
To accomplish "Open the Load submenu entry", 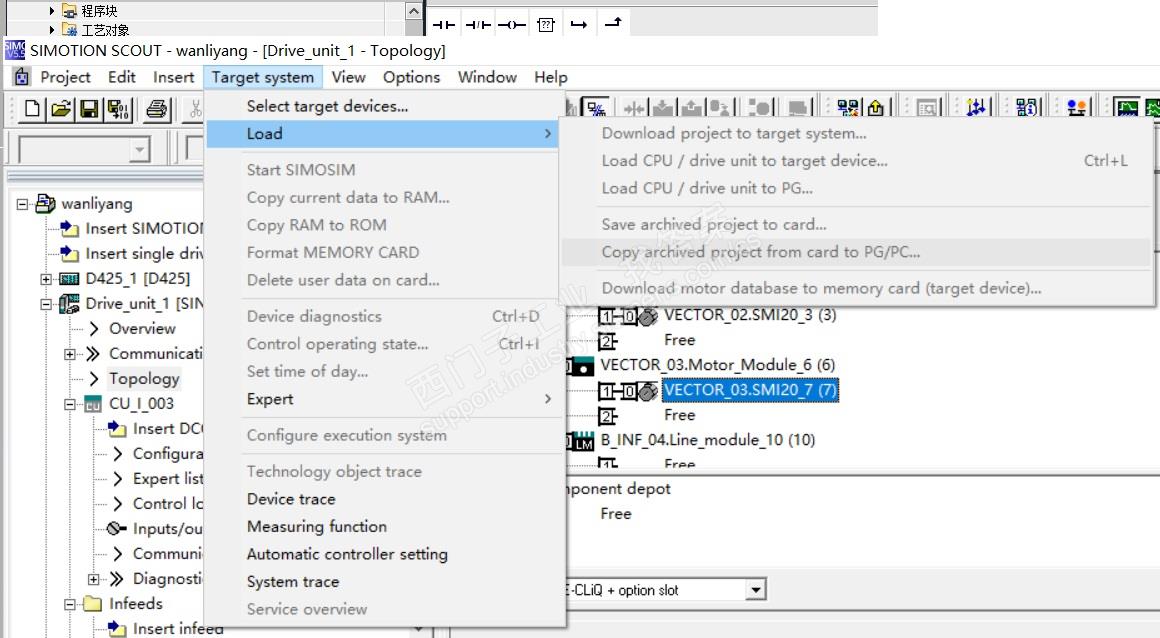I will 382,134.
